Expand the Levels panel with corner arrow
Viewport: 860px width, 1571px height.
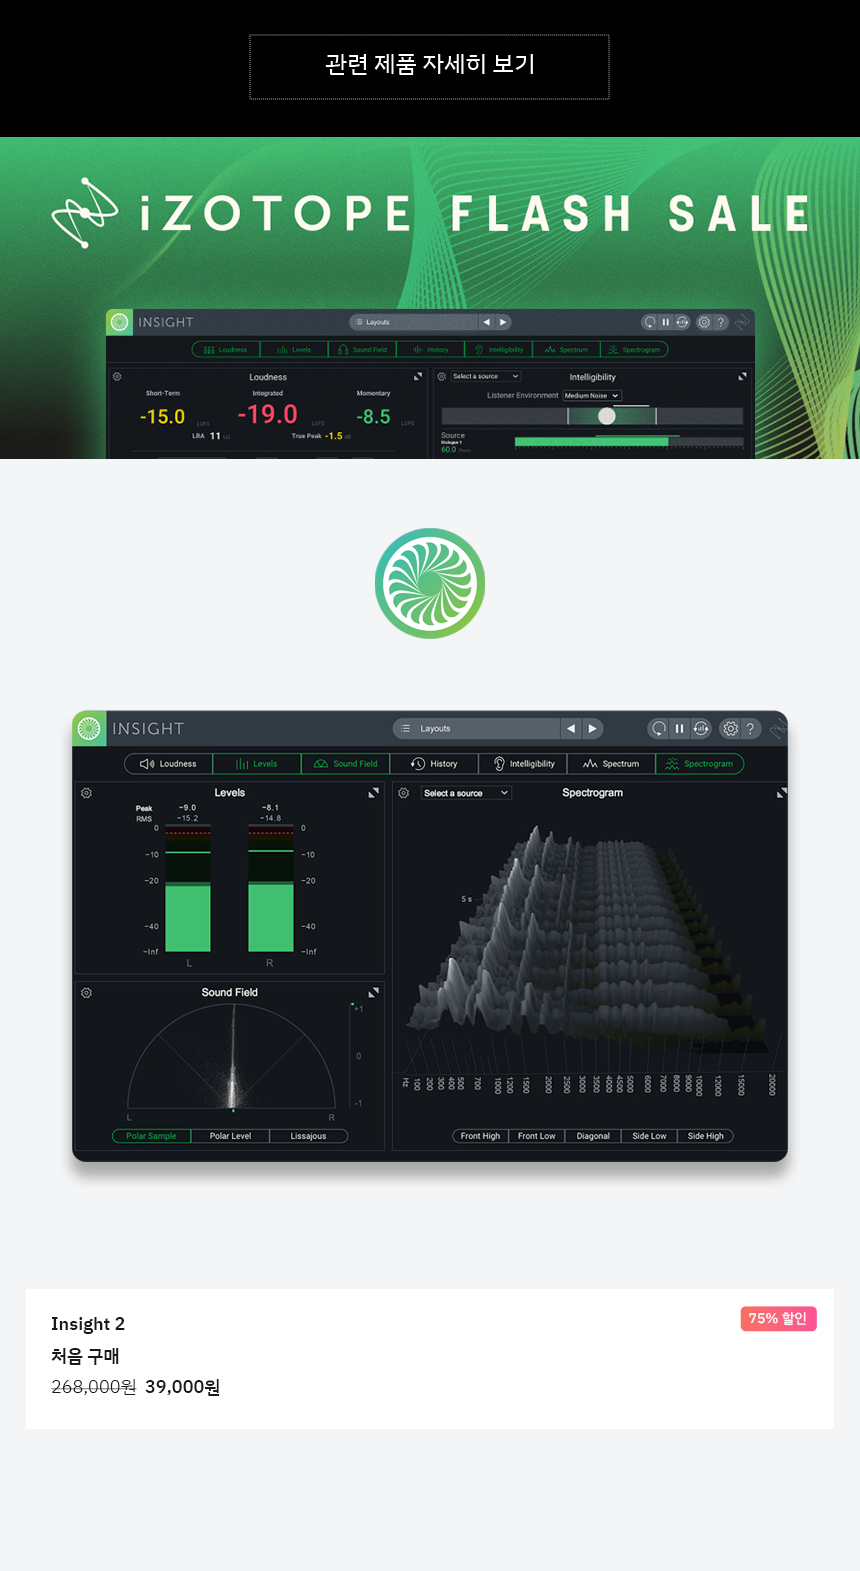(374, 793)
